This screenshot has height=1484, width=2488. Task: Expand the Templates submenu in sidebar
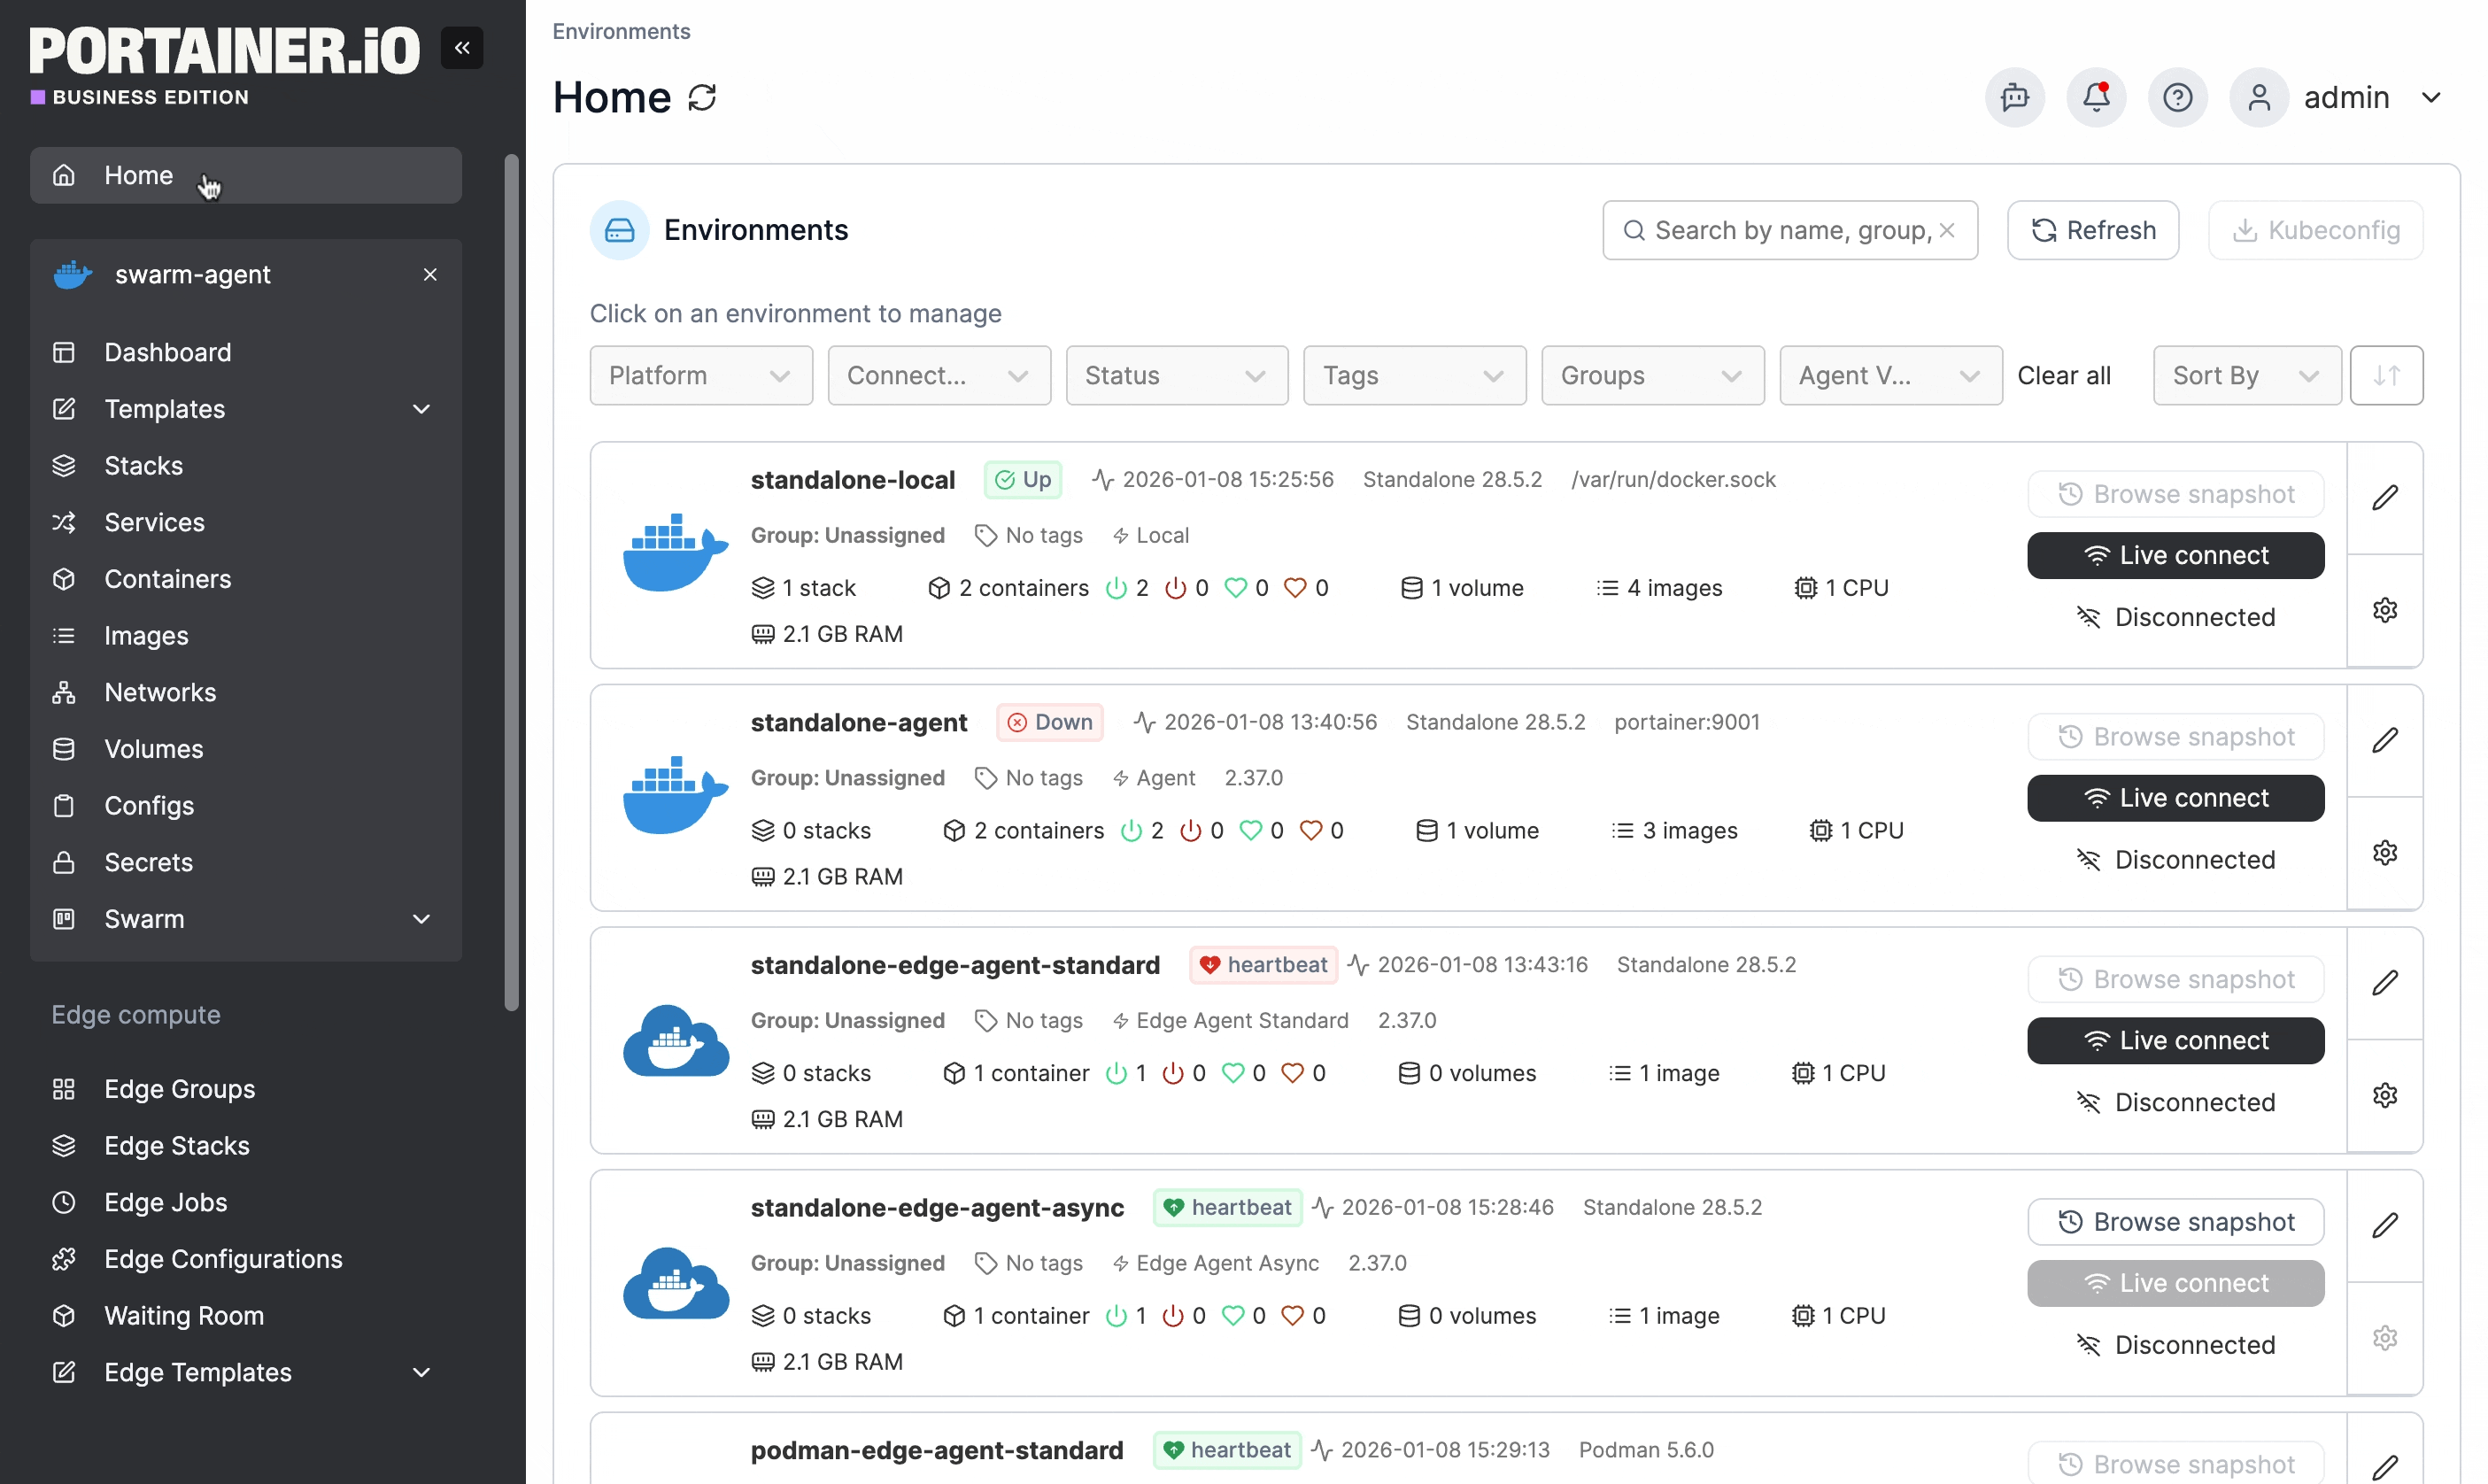coord(421,409)
